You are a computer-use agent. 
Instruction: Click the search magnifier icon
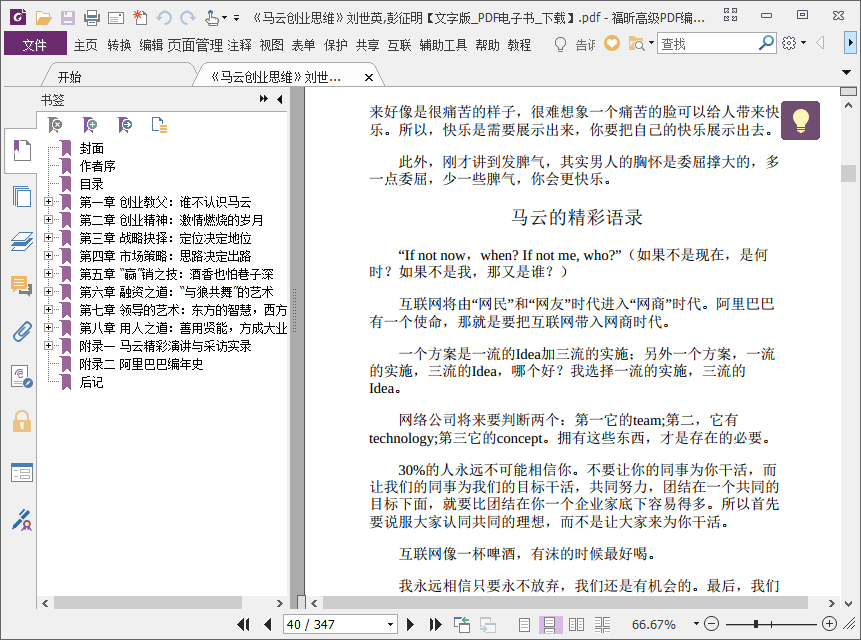[x=766, y=43]
